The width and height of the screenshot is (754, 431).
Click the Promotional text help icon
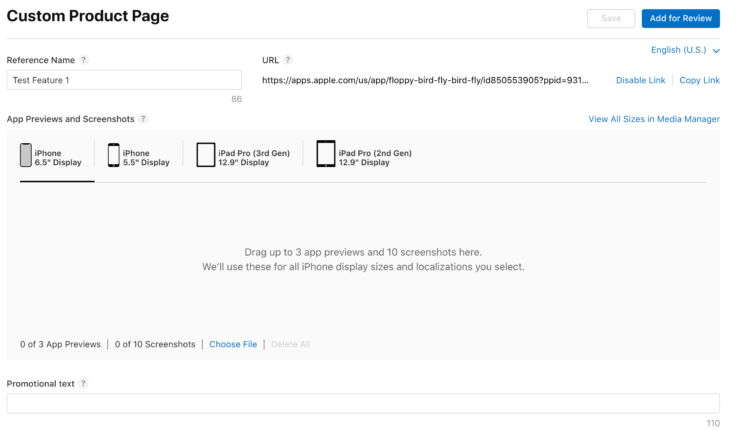[83, 383]
